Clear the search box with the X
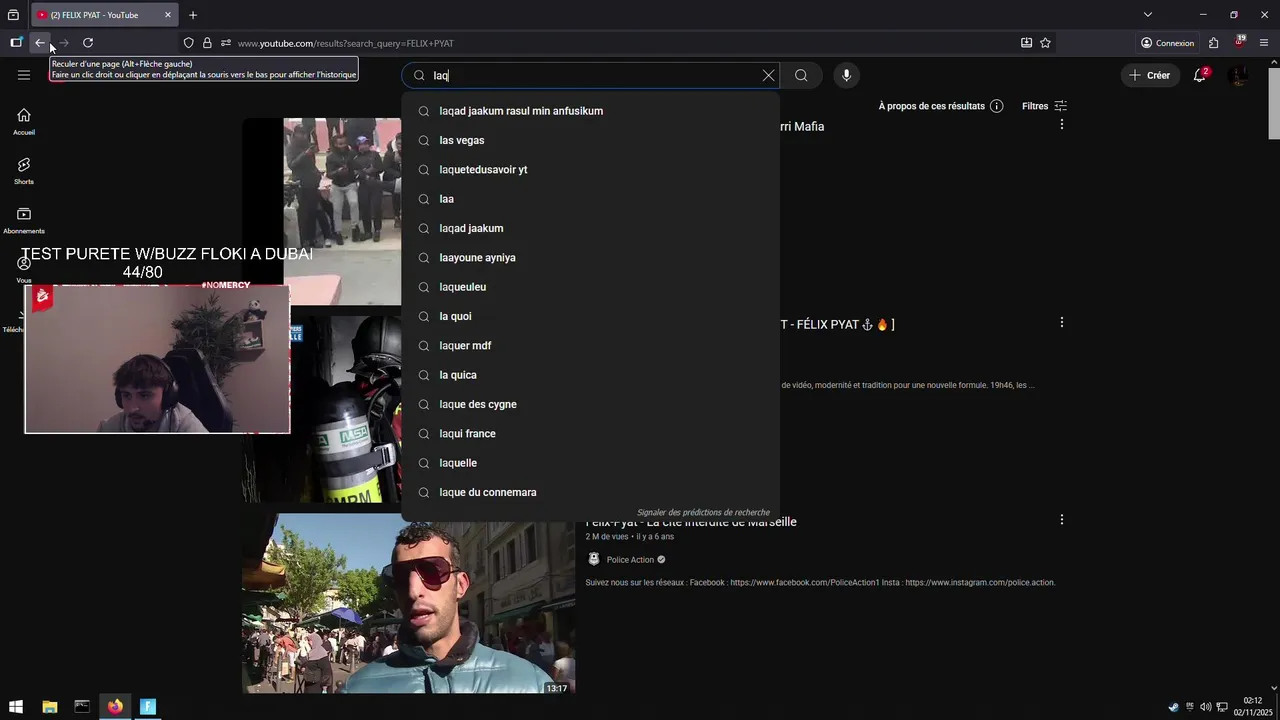Image resolution: width=1280 pixels, height=720 pixels. point(768,75)
